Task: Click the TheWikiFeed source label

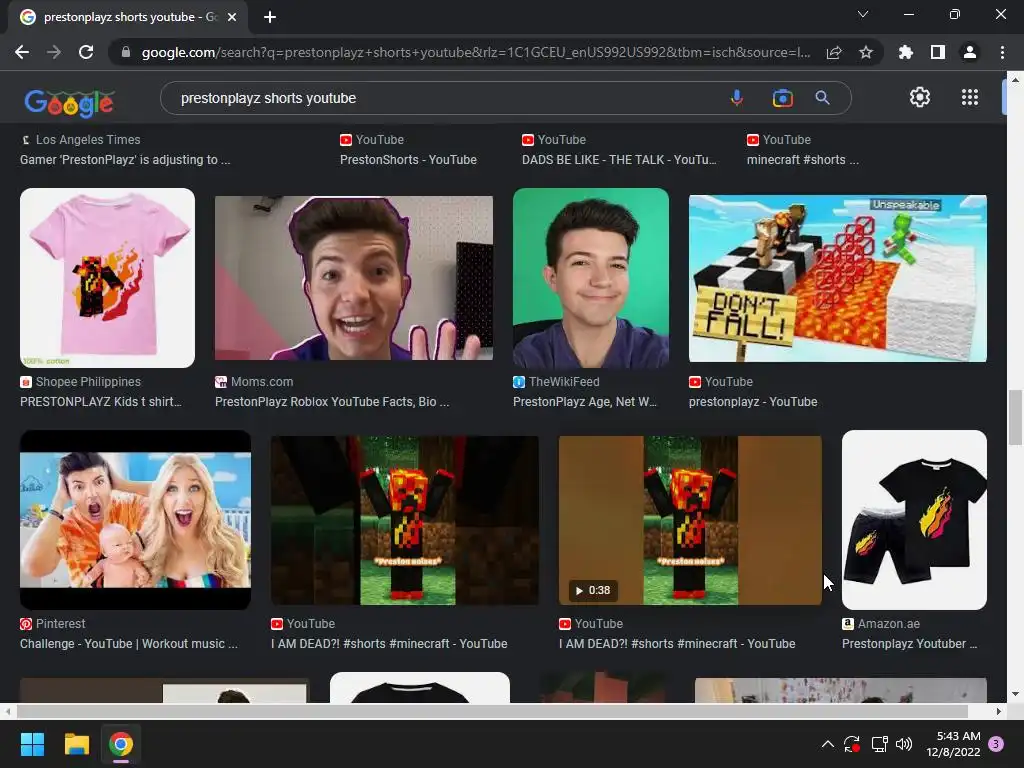Action: (564, 381)
